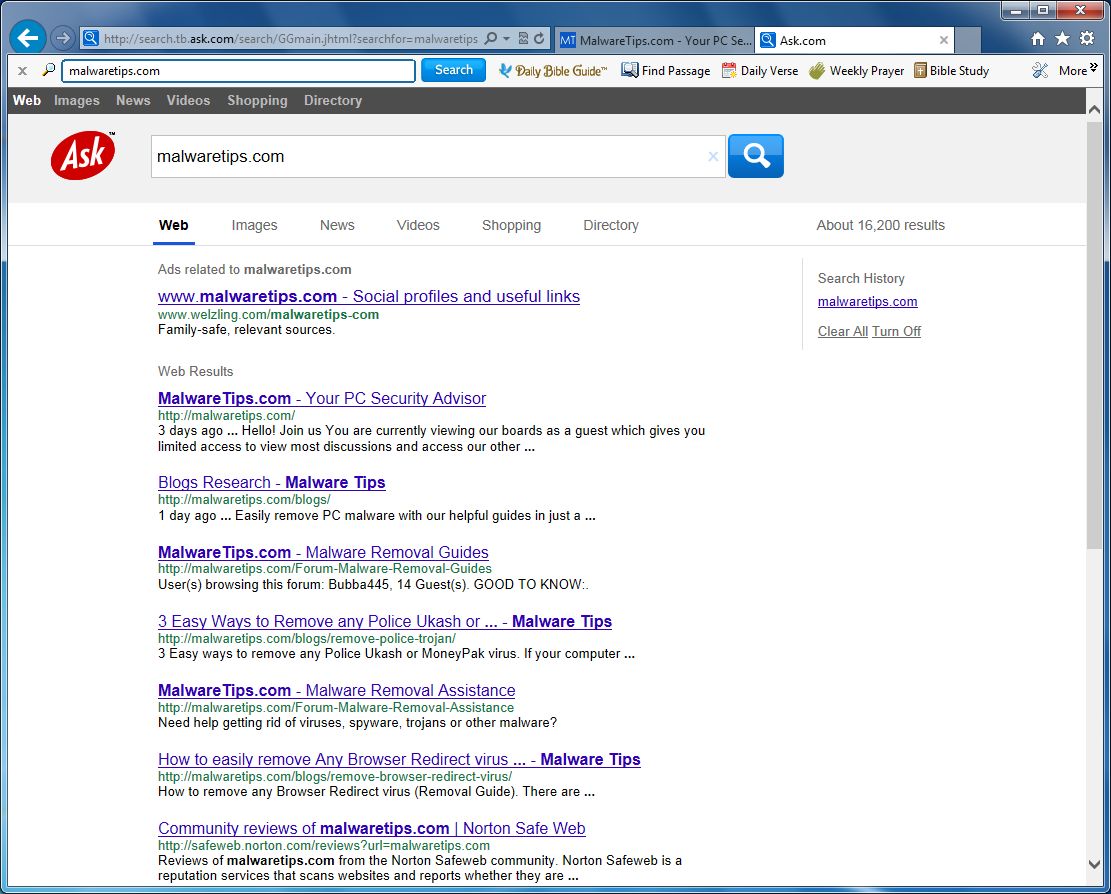Open 'Browser Redirect virus' result link
This screenshot has width=1111, height=894.
[x=399, y=759]
